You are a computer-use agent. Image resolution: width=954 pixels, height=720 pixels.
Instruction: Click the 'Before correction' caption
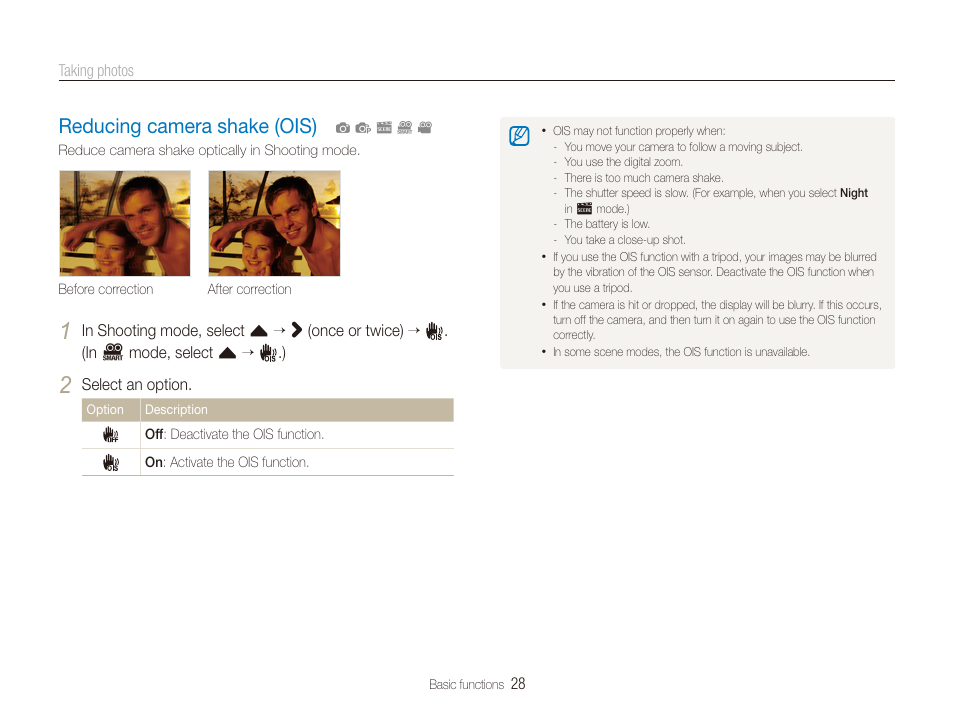(106, 290)
